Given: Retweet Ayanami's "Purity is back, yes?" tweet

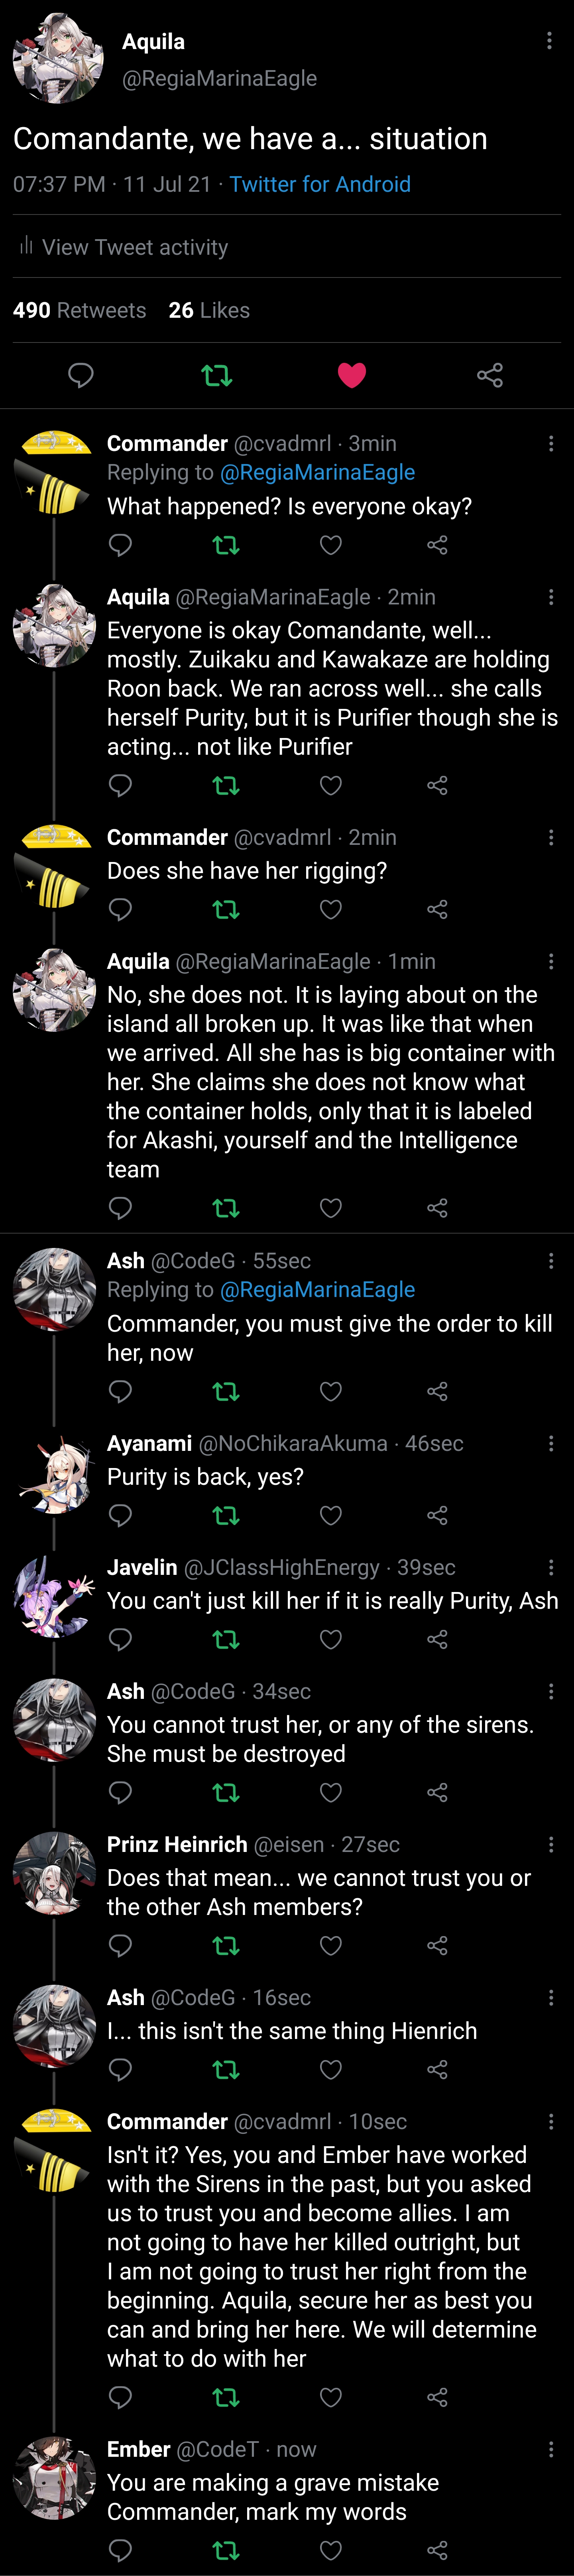Looking at the screenshot, I should coord(226,1515).
